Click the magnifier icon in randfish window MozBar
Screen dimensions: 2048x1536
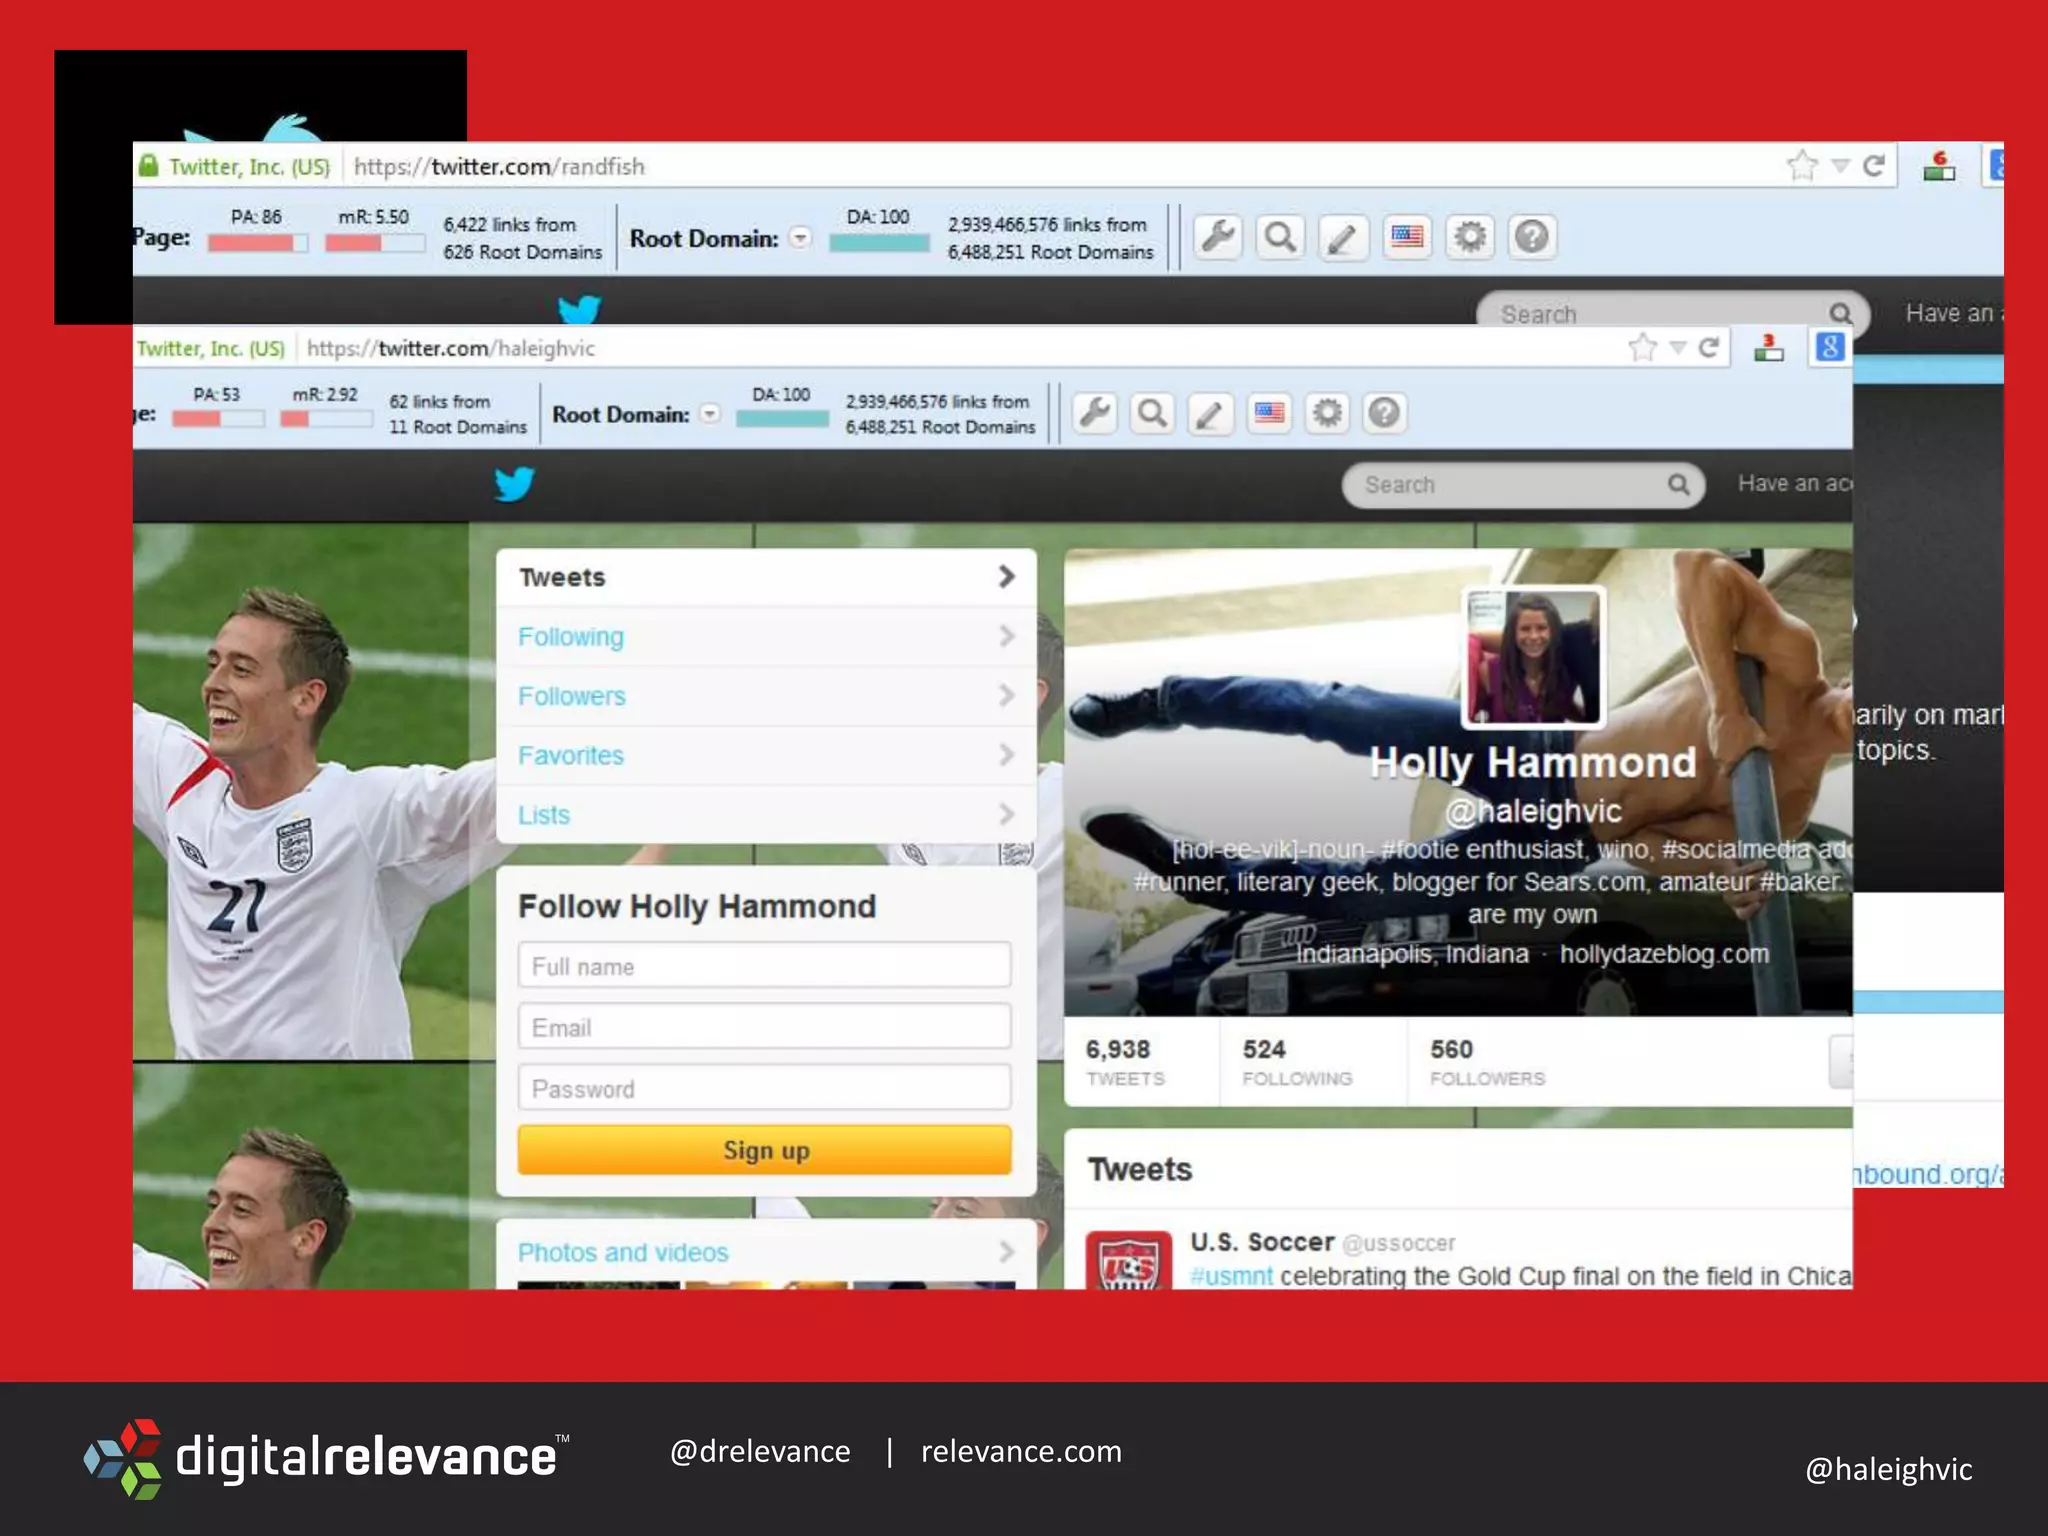[x=1280, y=237]
